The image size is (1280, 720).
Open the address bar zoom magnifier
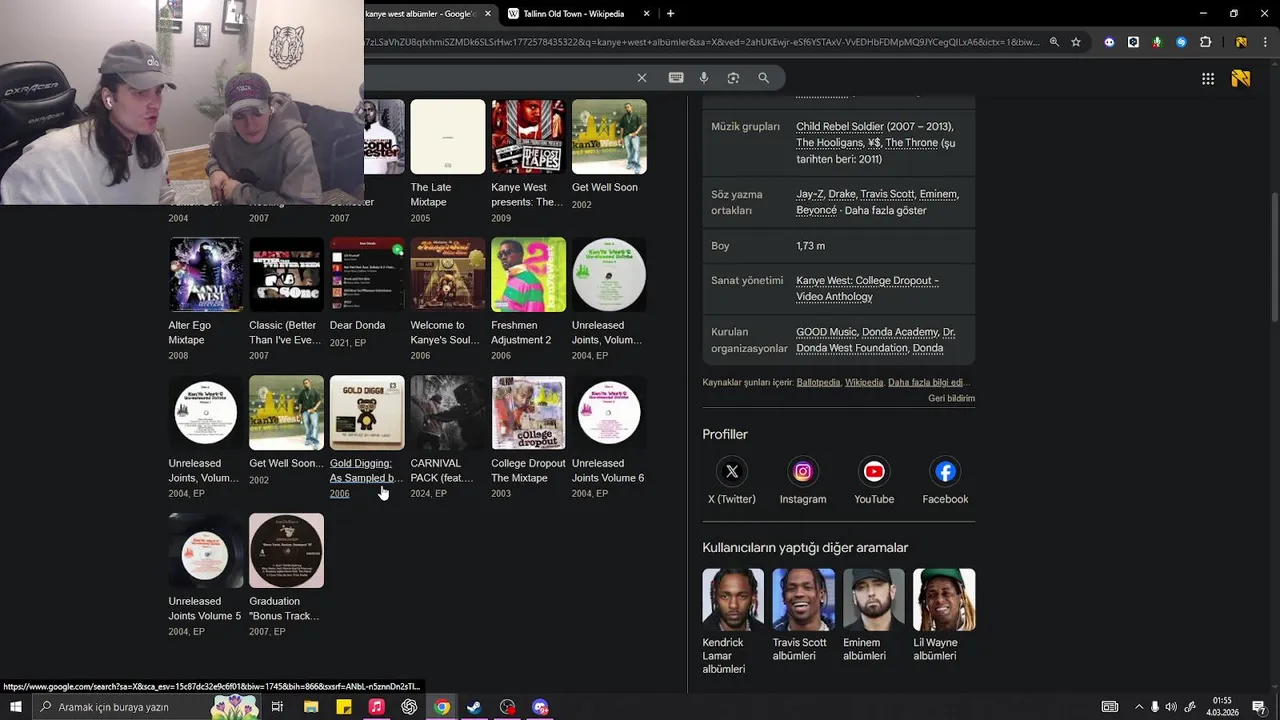tap(1054, 42)
